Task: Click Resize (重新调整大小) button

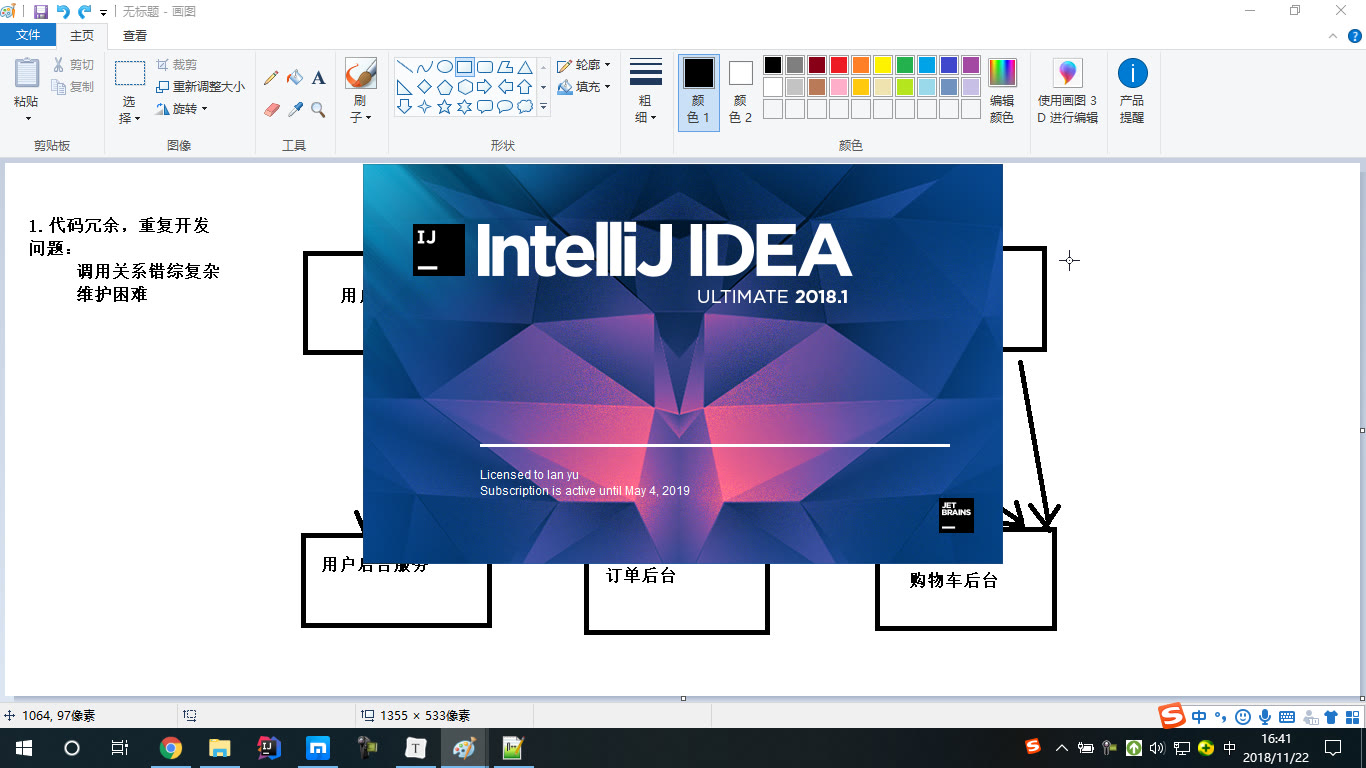Action: [x=200, y=87]
